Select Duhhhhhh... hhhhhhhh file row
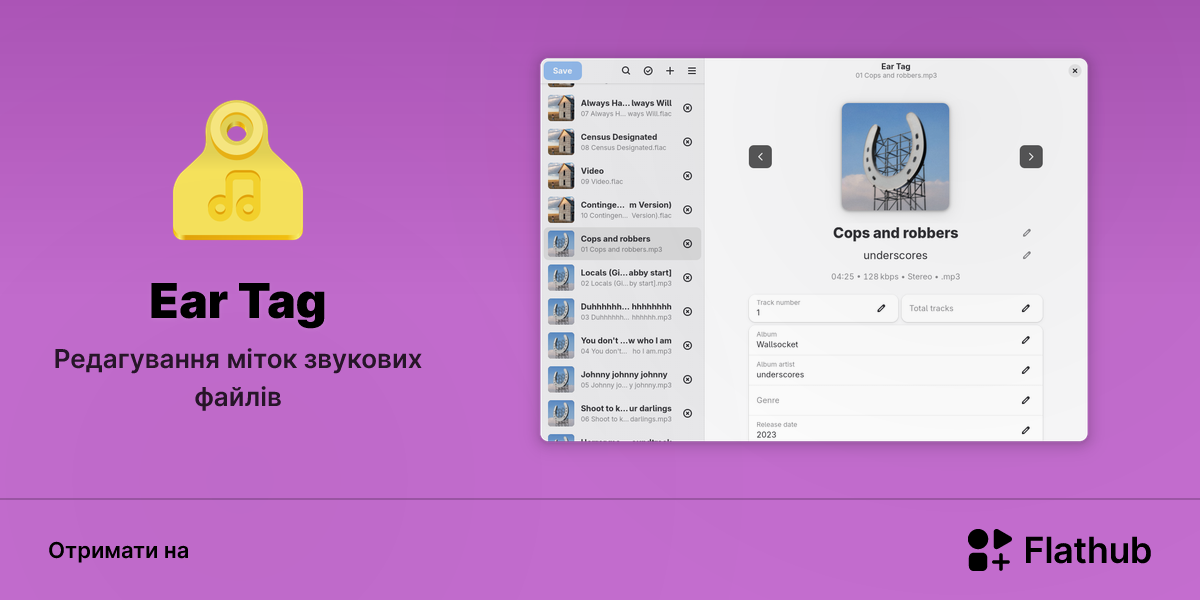This screenshot has width=1200, height=600. click(622, 312)
